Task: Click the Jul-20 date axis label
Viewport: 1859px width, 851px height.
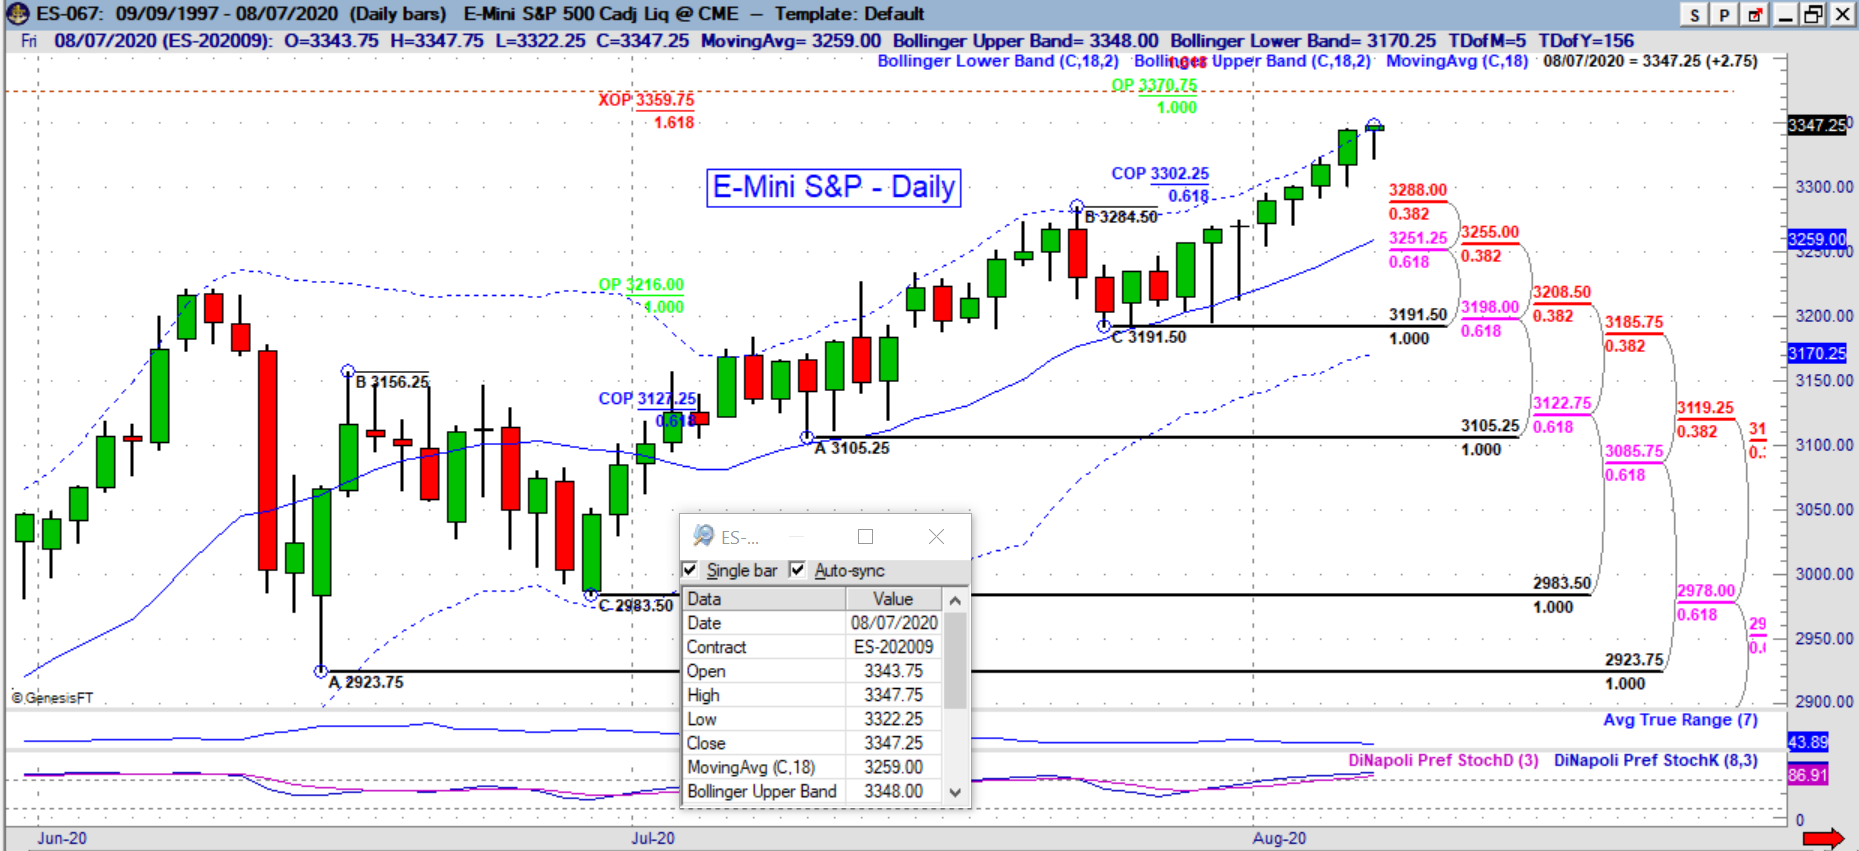Action: pyautogui.click(x=653, y=838)
